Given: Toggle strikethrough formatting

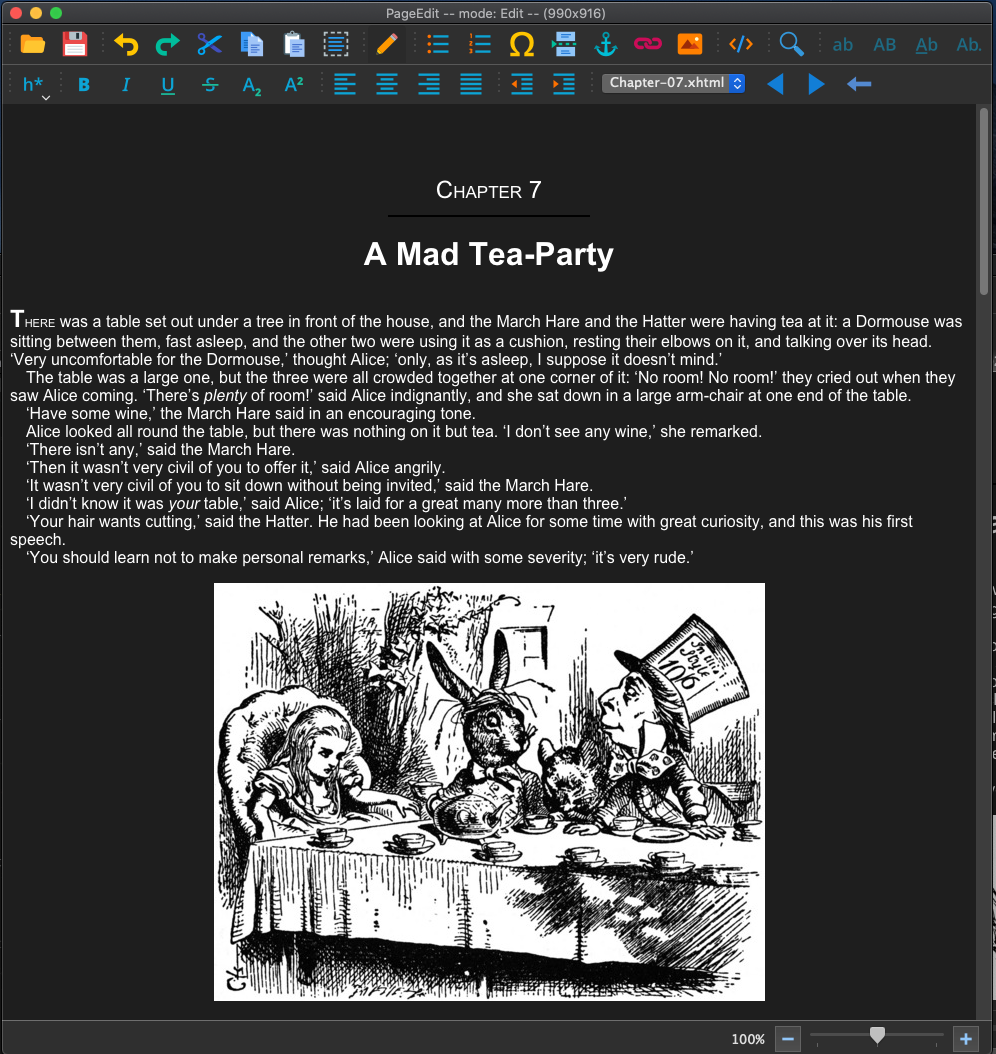Looking at the screenshot, I should (x=210, y=85).
